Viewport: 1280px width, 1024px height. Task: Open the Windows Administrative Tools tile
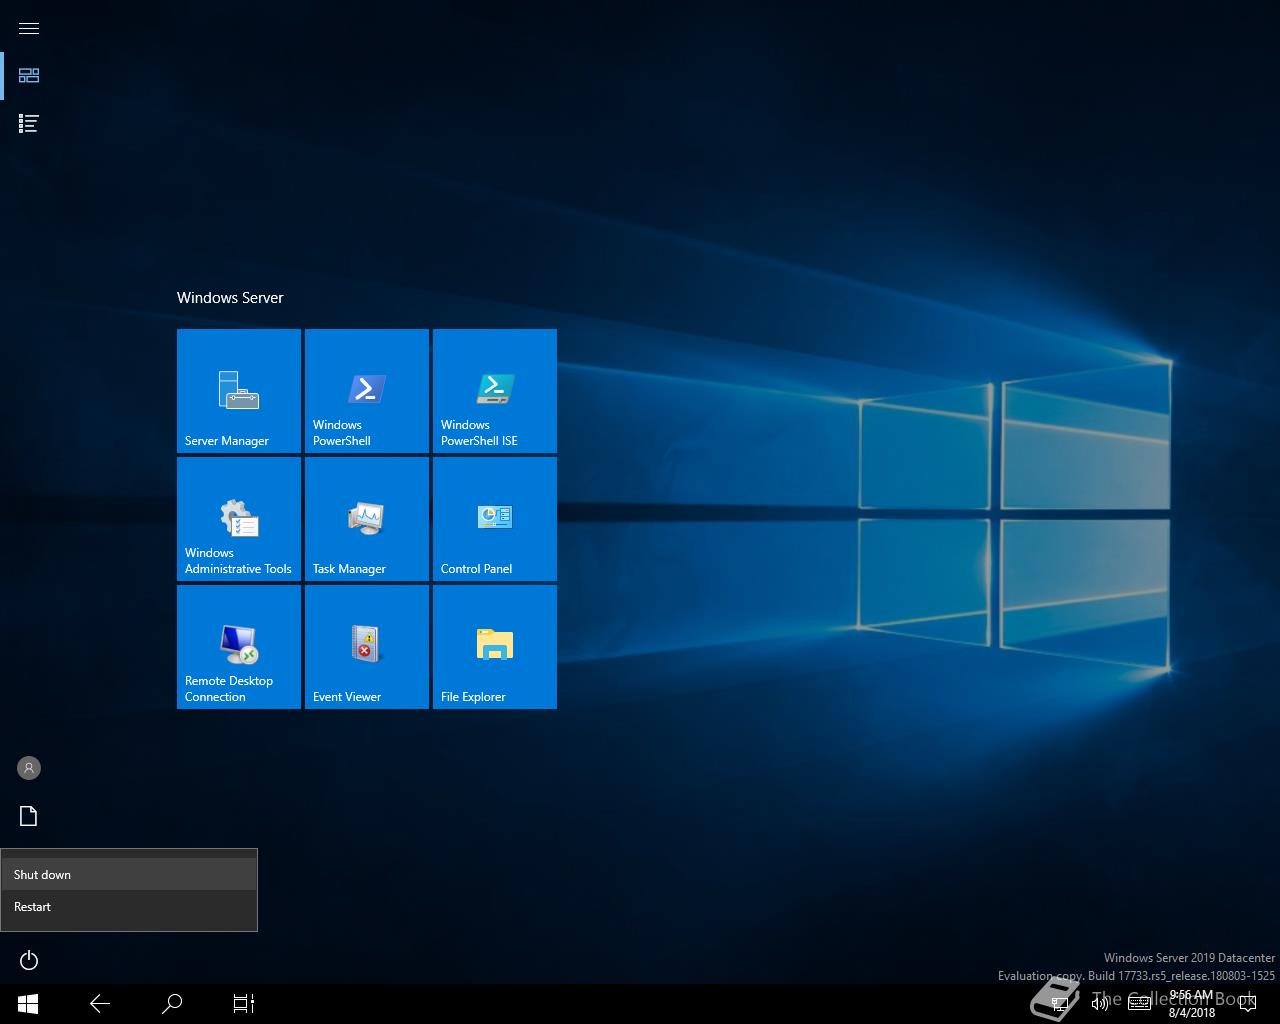(x=239, y=519)
